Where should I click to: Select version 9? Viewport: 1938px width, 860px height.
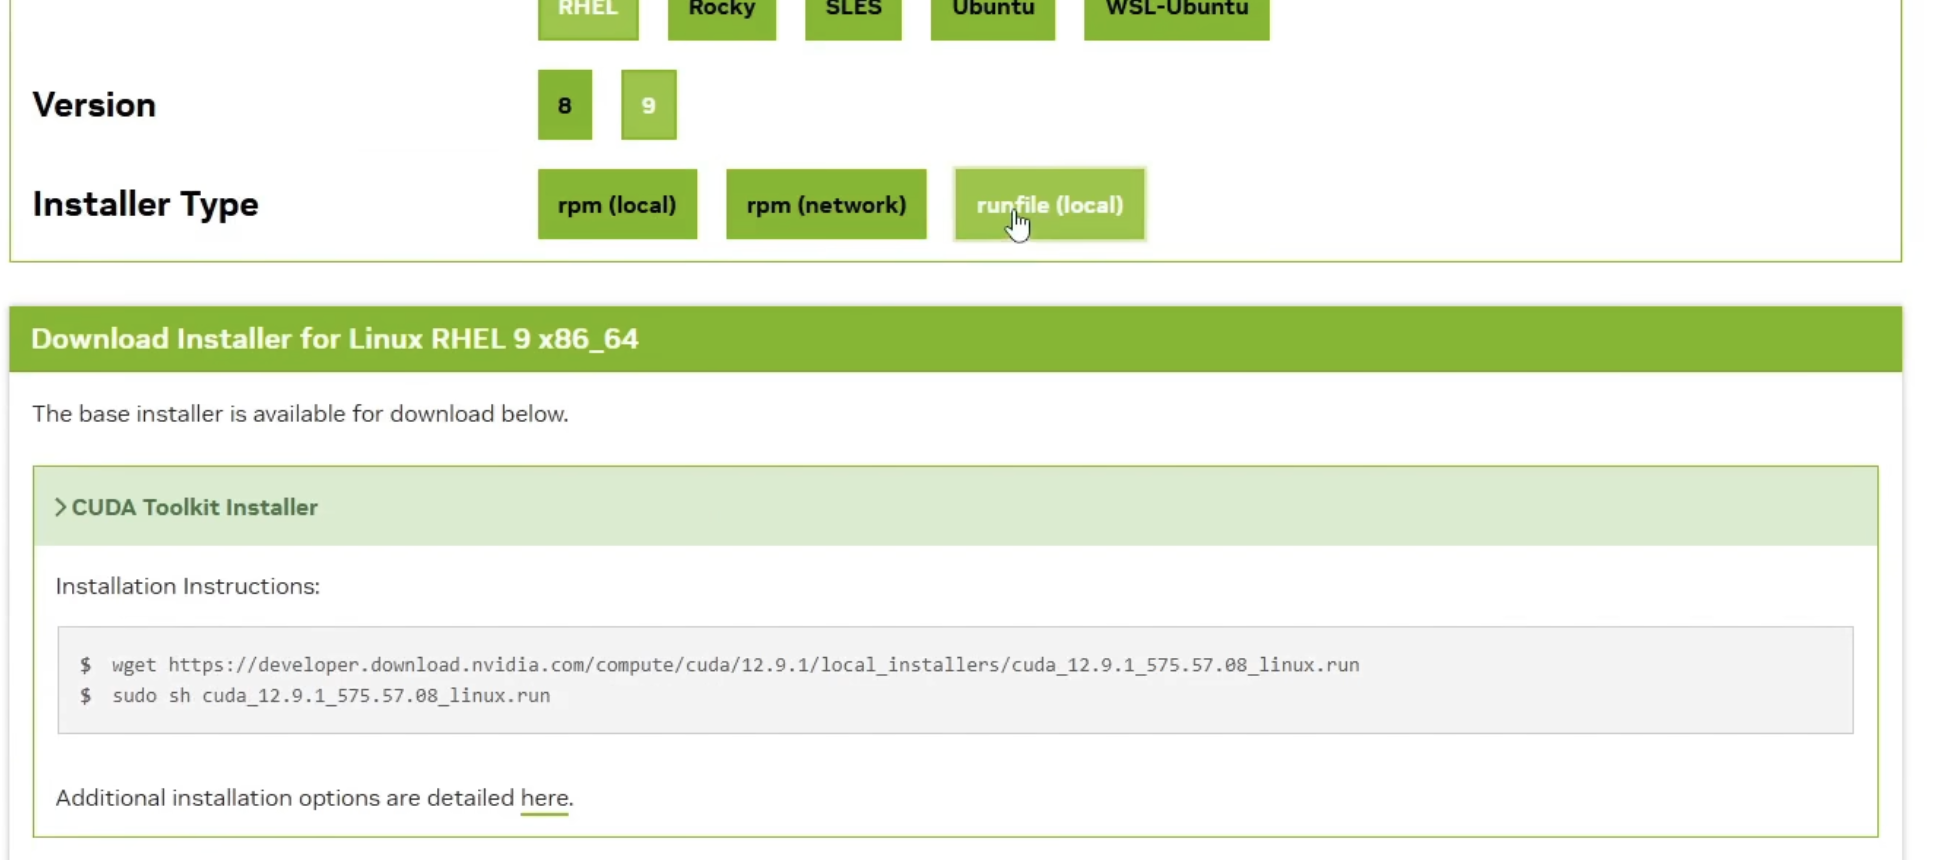click(x=649, y=105)
